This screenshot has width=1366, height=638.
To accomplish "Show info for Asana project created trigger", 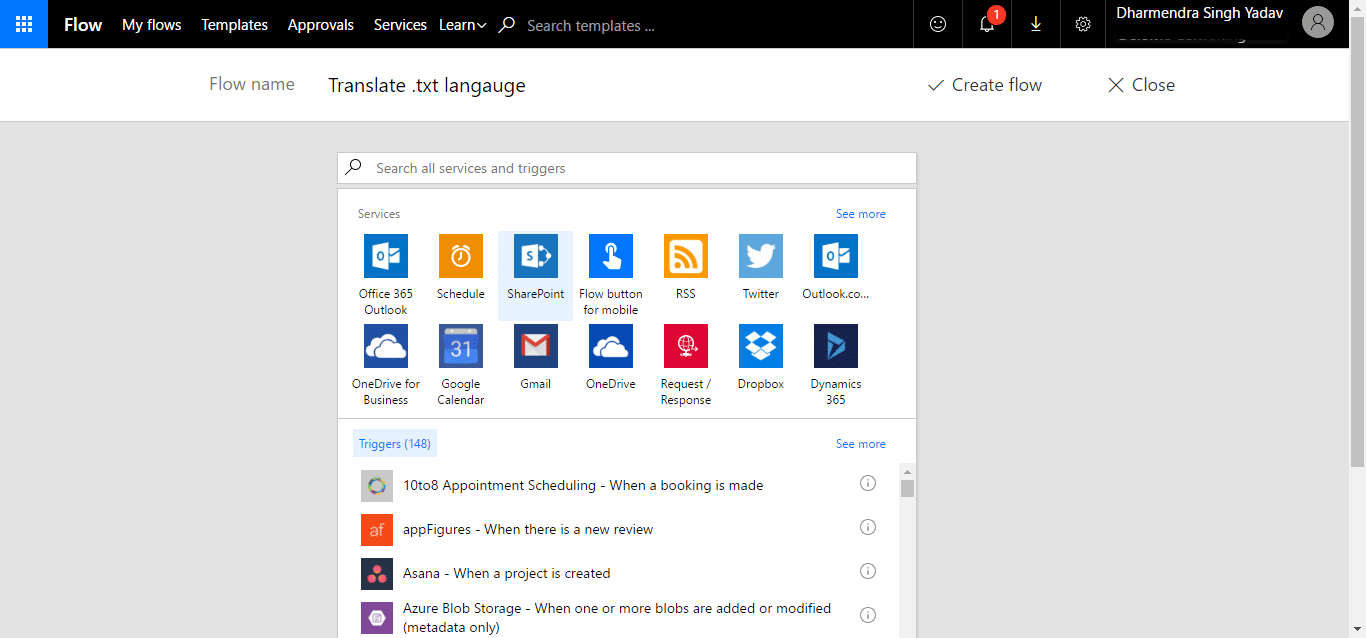I will [868, 571].
